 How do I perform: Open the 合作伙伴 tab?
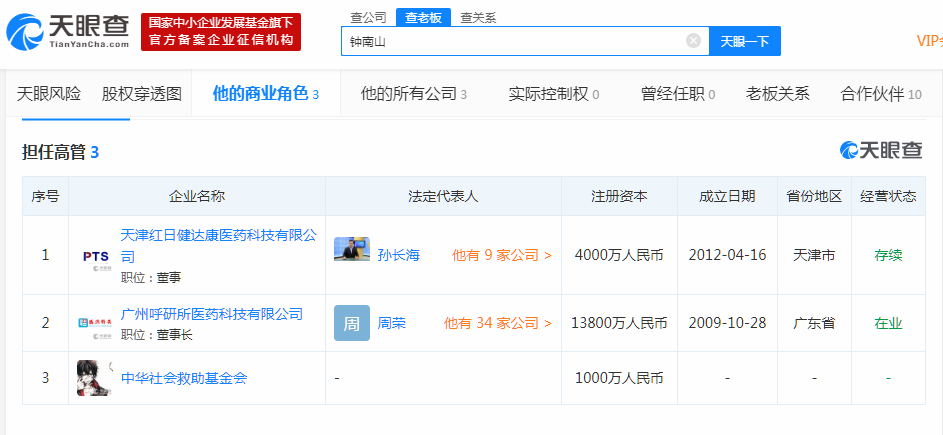pos(881,94)
